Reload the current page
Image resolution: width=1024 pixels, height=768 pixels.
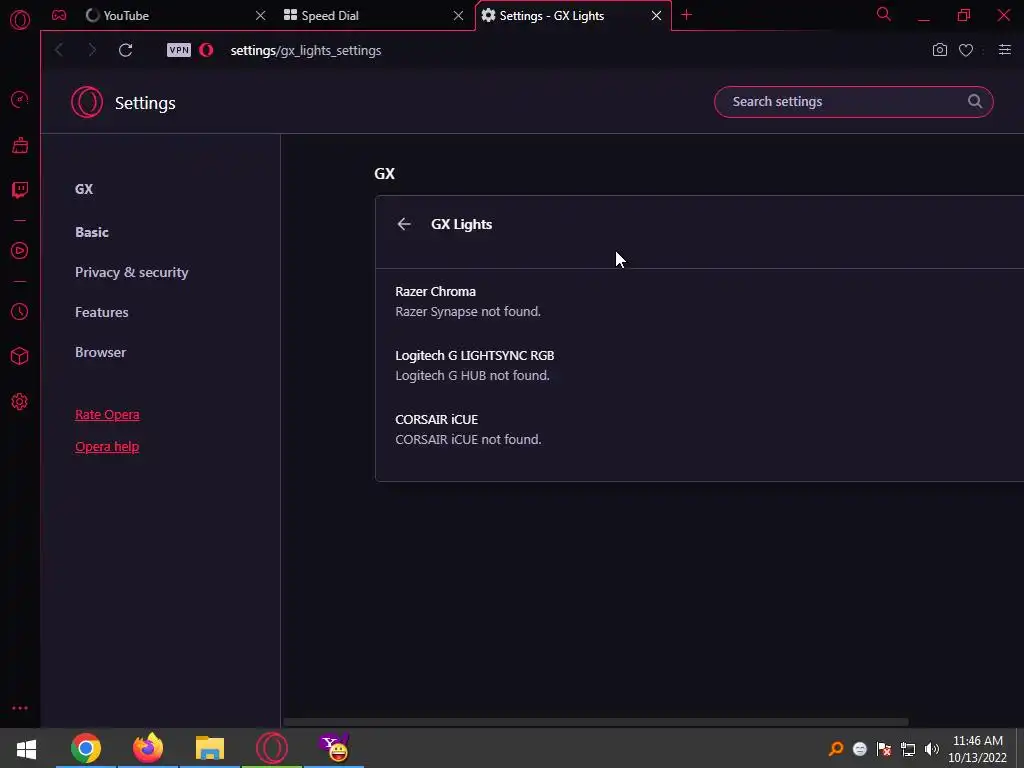[125, 50]
